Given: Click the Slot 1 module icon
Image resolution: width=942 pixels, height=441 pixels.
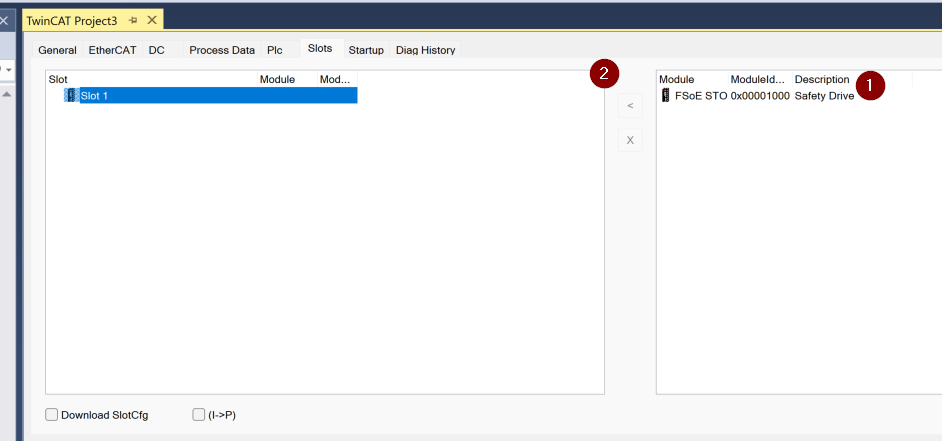Looking at the screenshot, I should click(70, 96).
